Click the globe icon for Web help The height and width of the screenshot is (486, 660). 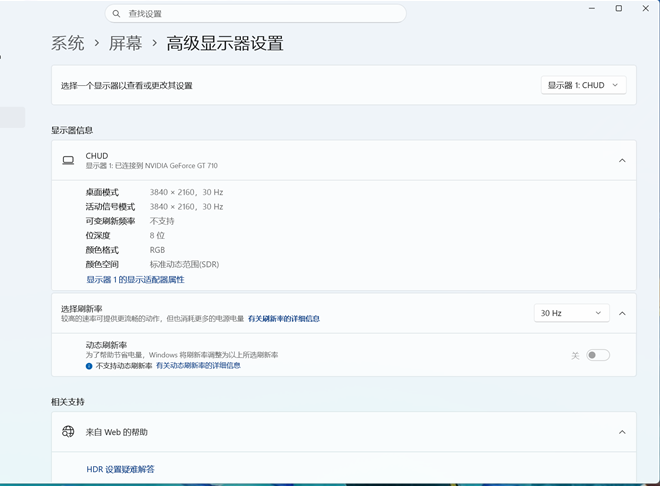(x=68, y=431)
